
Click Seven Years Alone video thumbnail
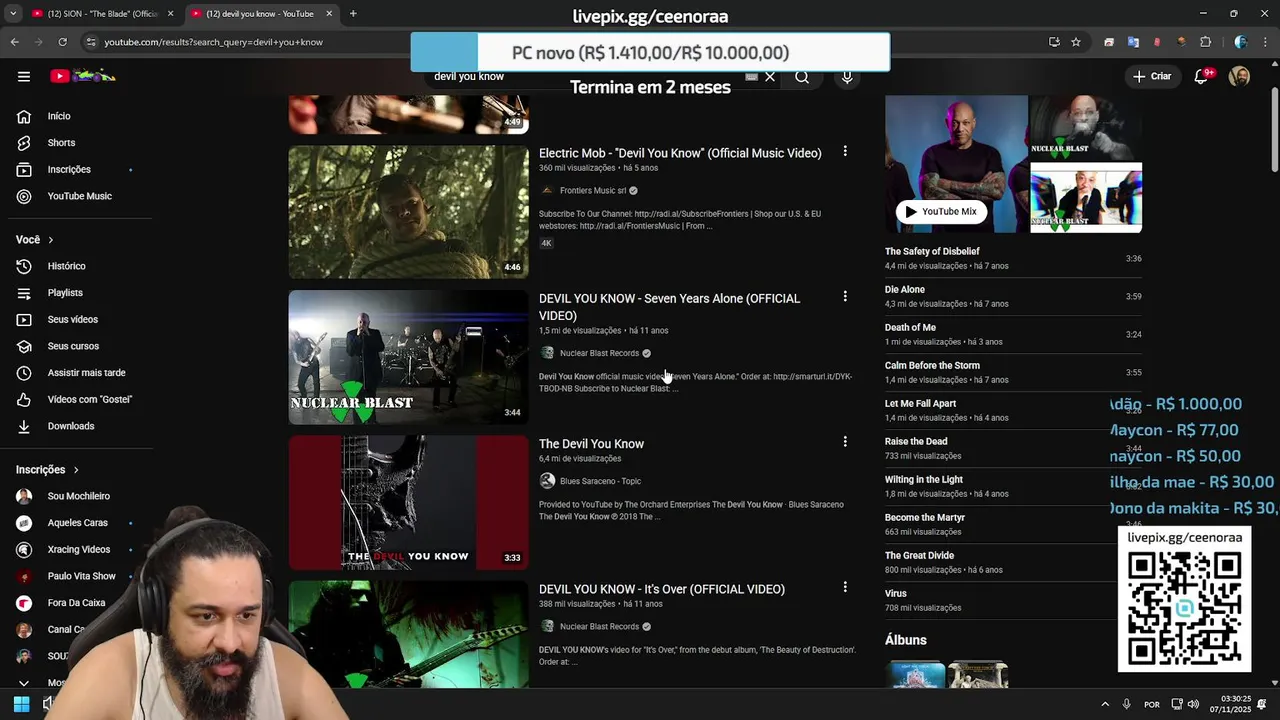[x=408, y=357]
